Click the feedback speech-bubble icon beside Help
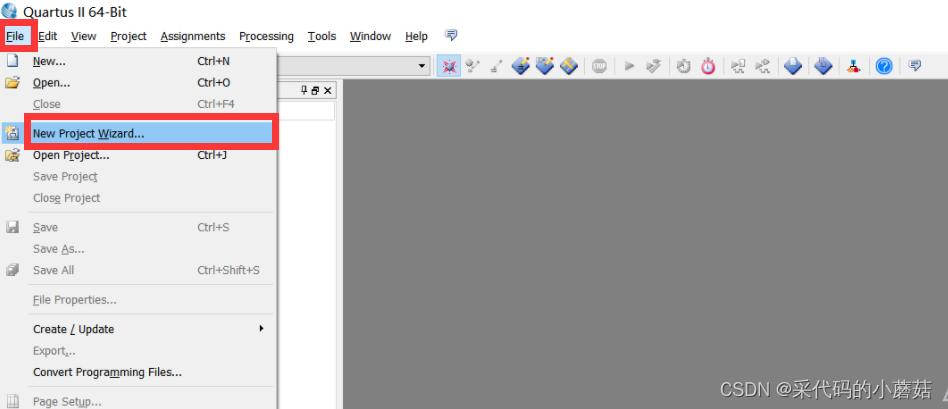 [x=451, y=35]
